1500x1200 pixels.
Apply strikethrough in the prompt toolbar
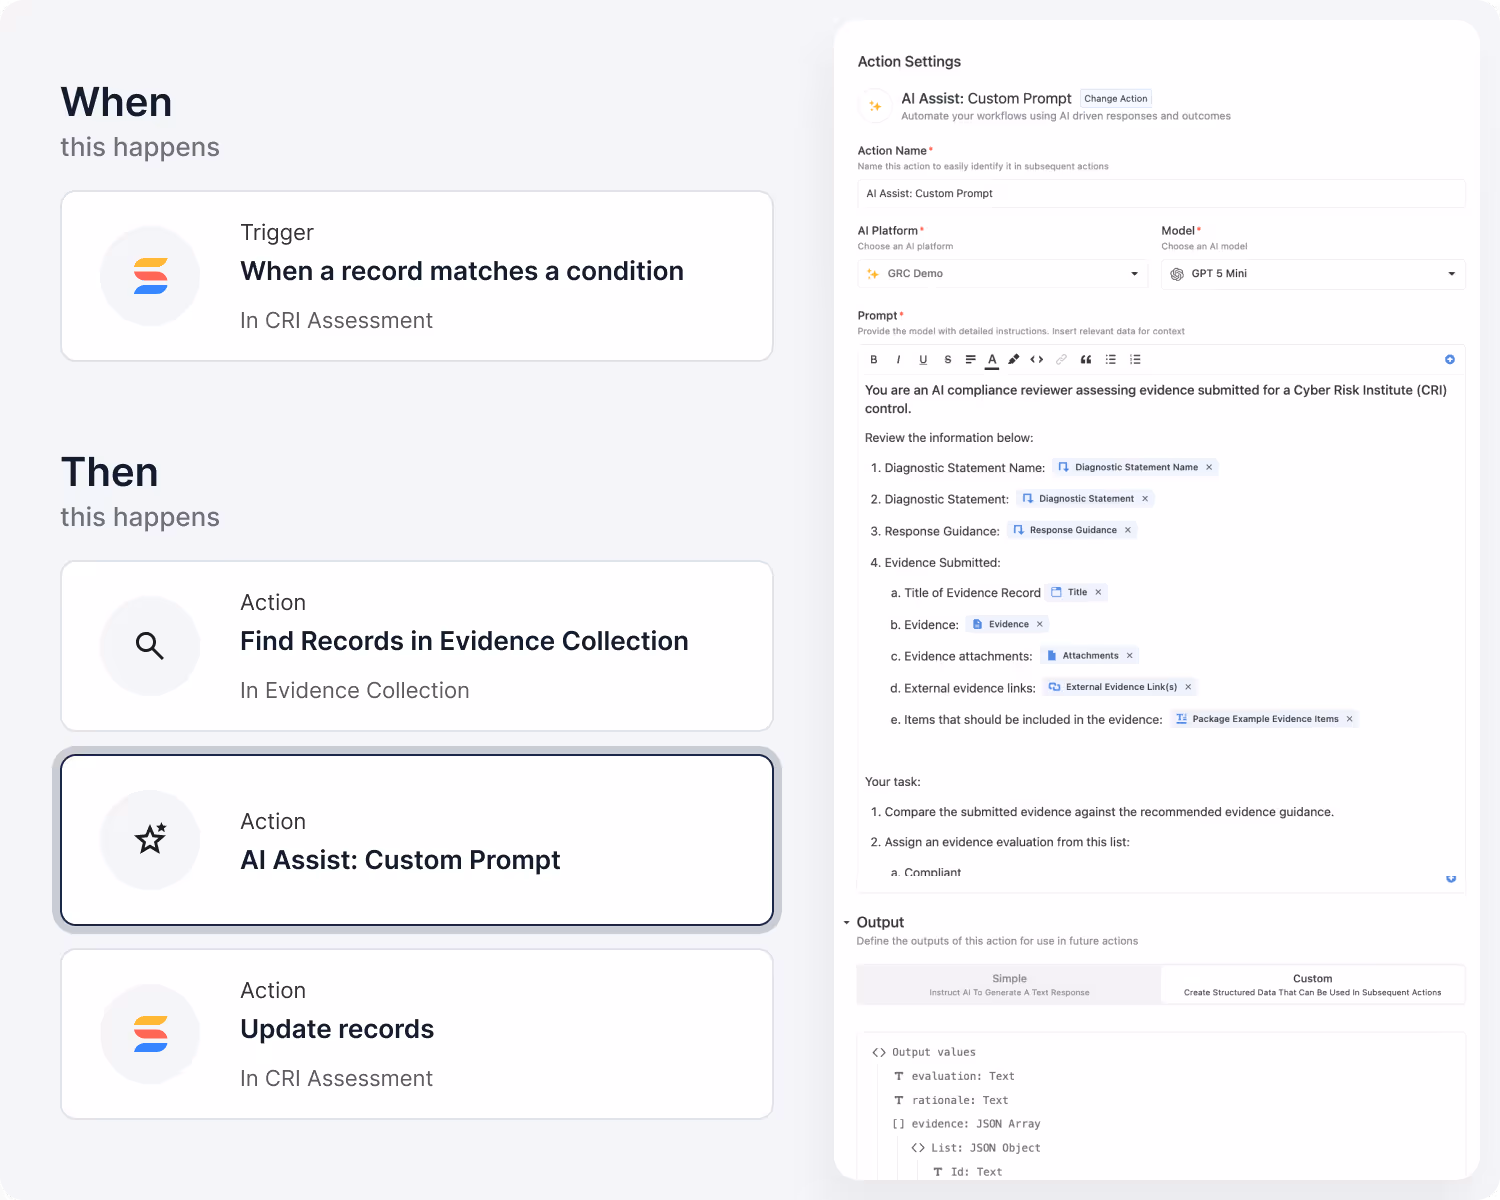pyautogui.click(x=948, y=359)
